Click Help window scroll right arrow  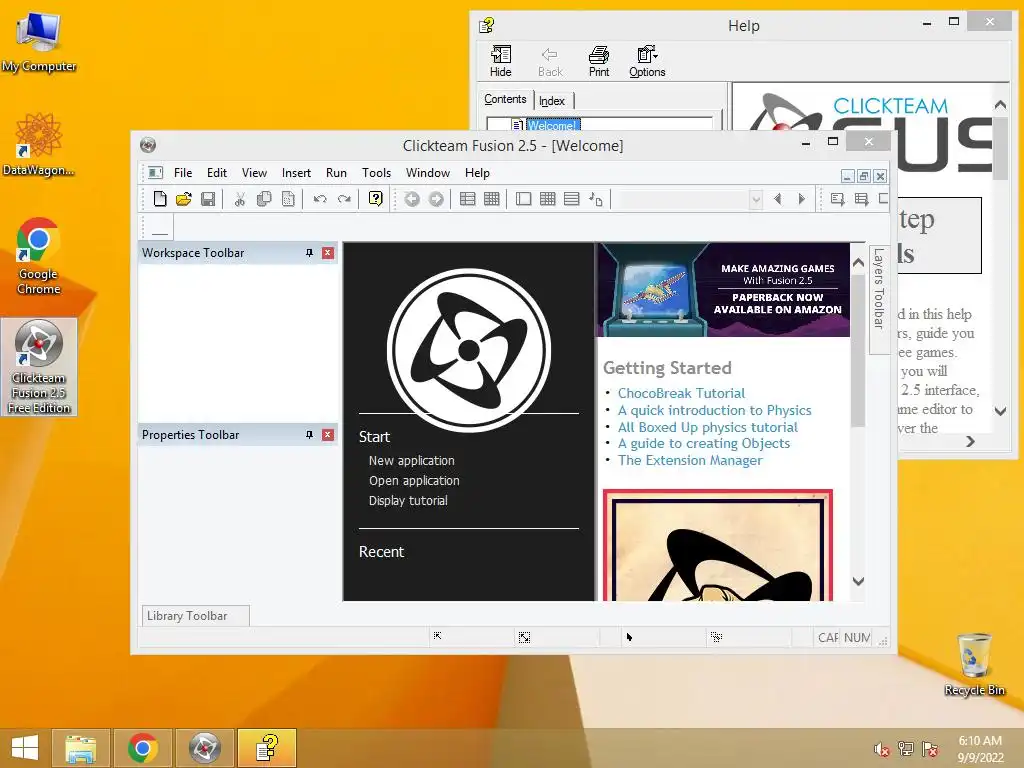coord(970,441)
